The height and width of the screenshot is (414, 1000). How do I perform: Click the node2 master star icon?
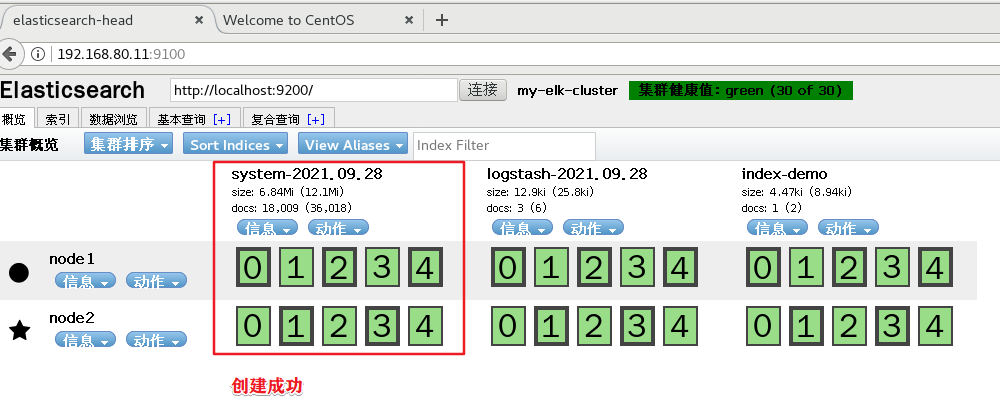(20, 330)
